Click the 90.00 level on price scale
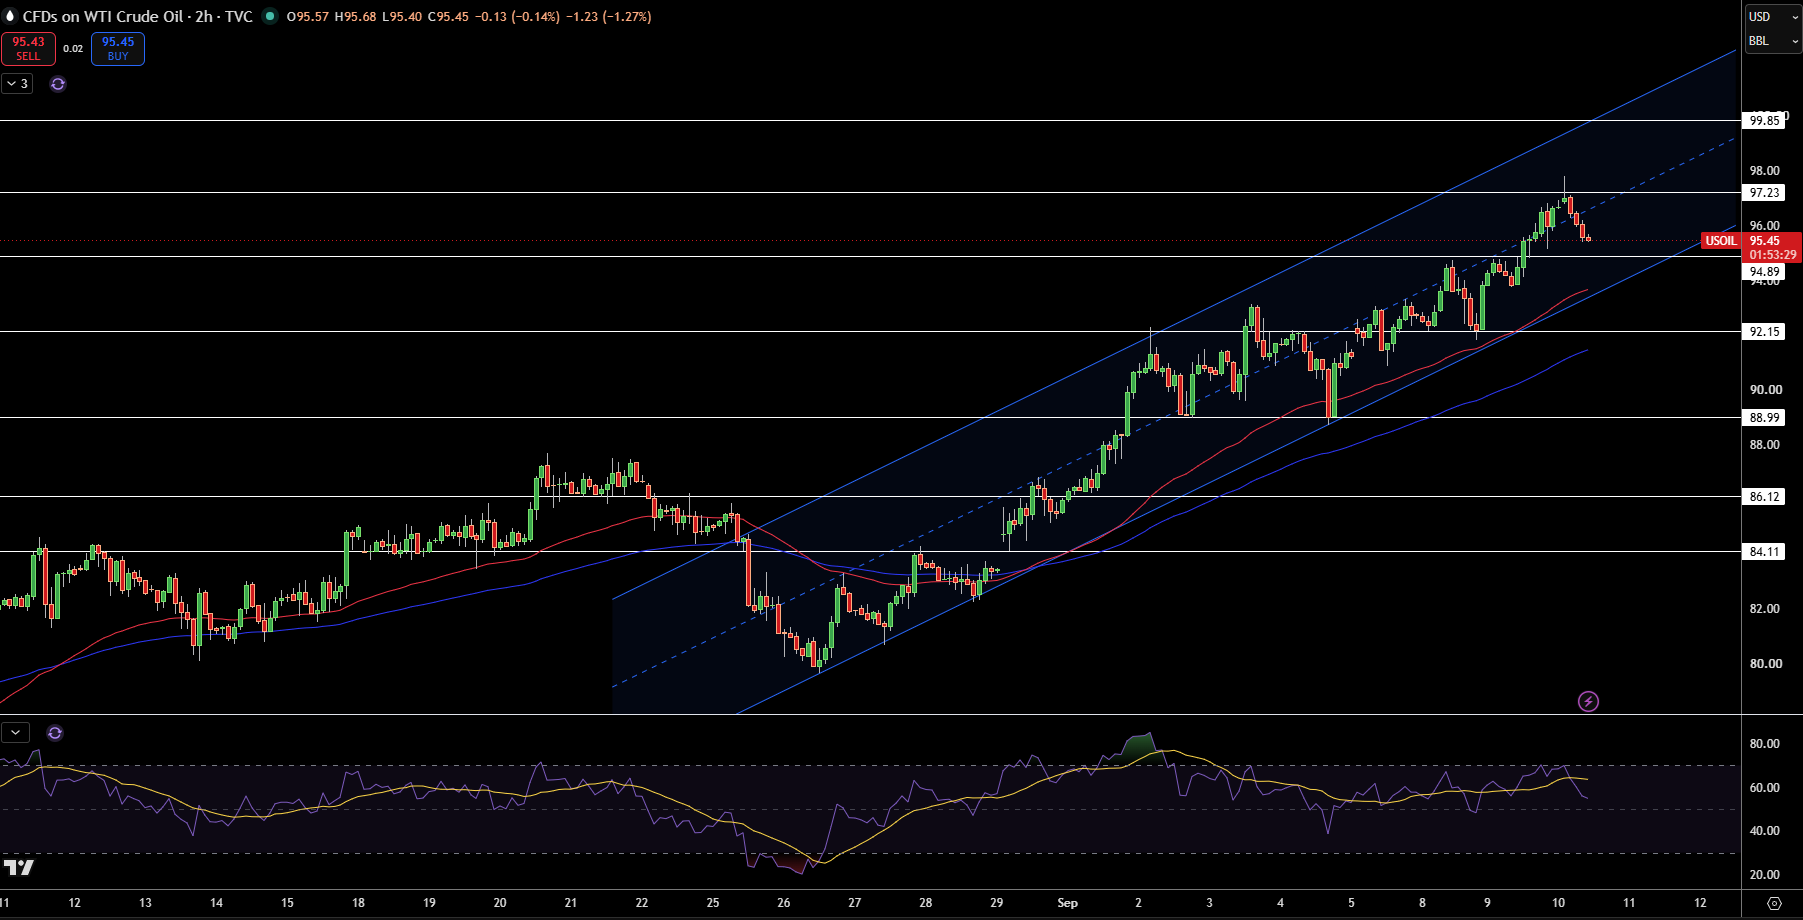Screen dimensions: 1803x920 (x=1765, y=390)
